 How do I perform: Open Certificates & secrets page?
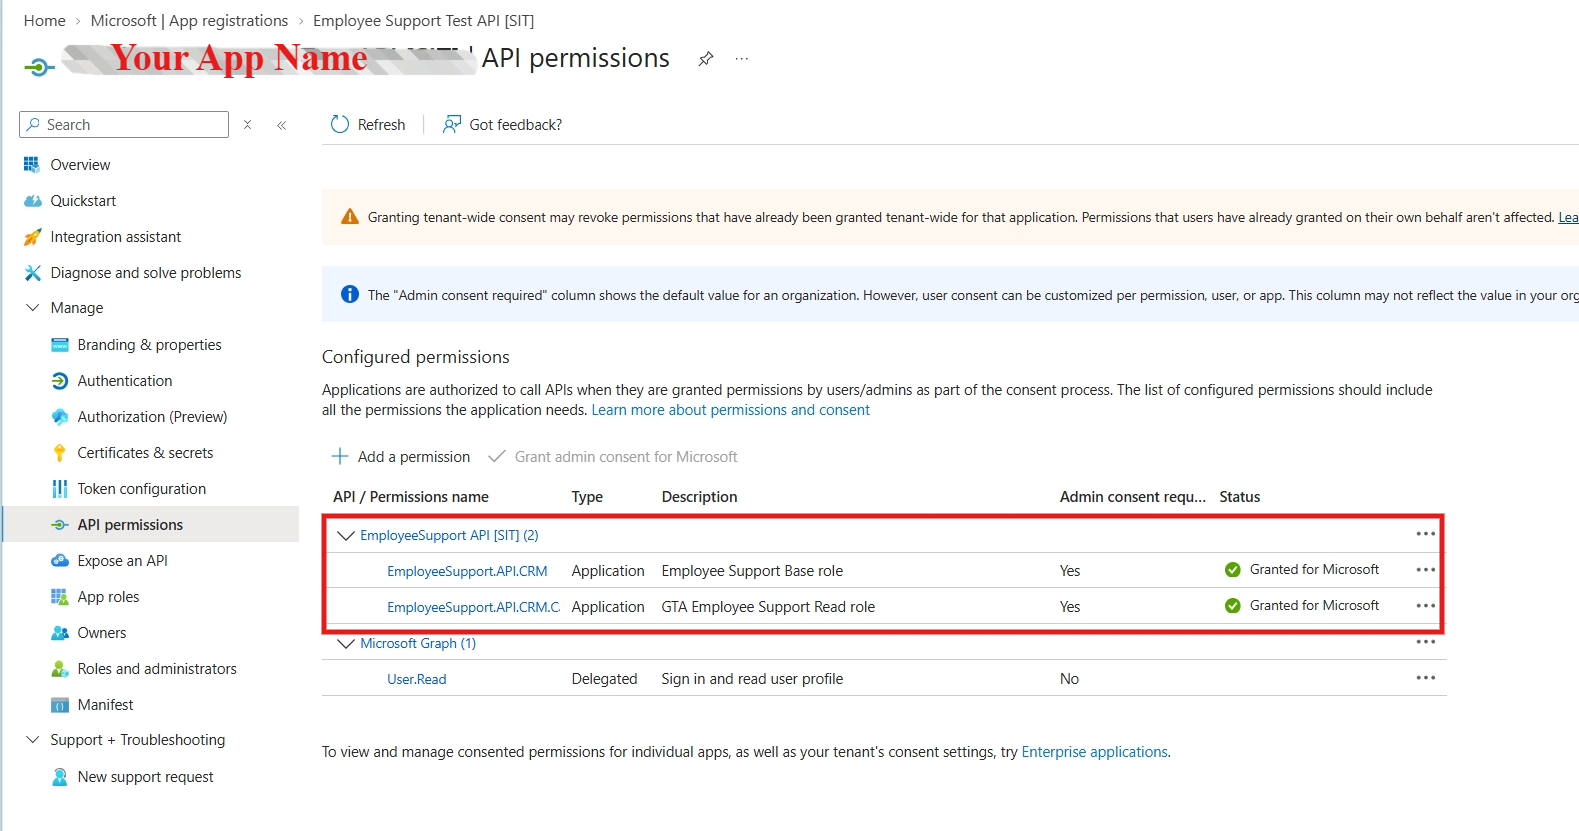click(x=146, y=453)
